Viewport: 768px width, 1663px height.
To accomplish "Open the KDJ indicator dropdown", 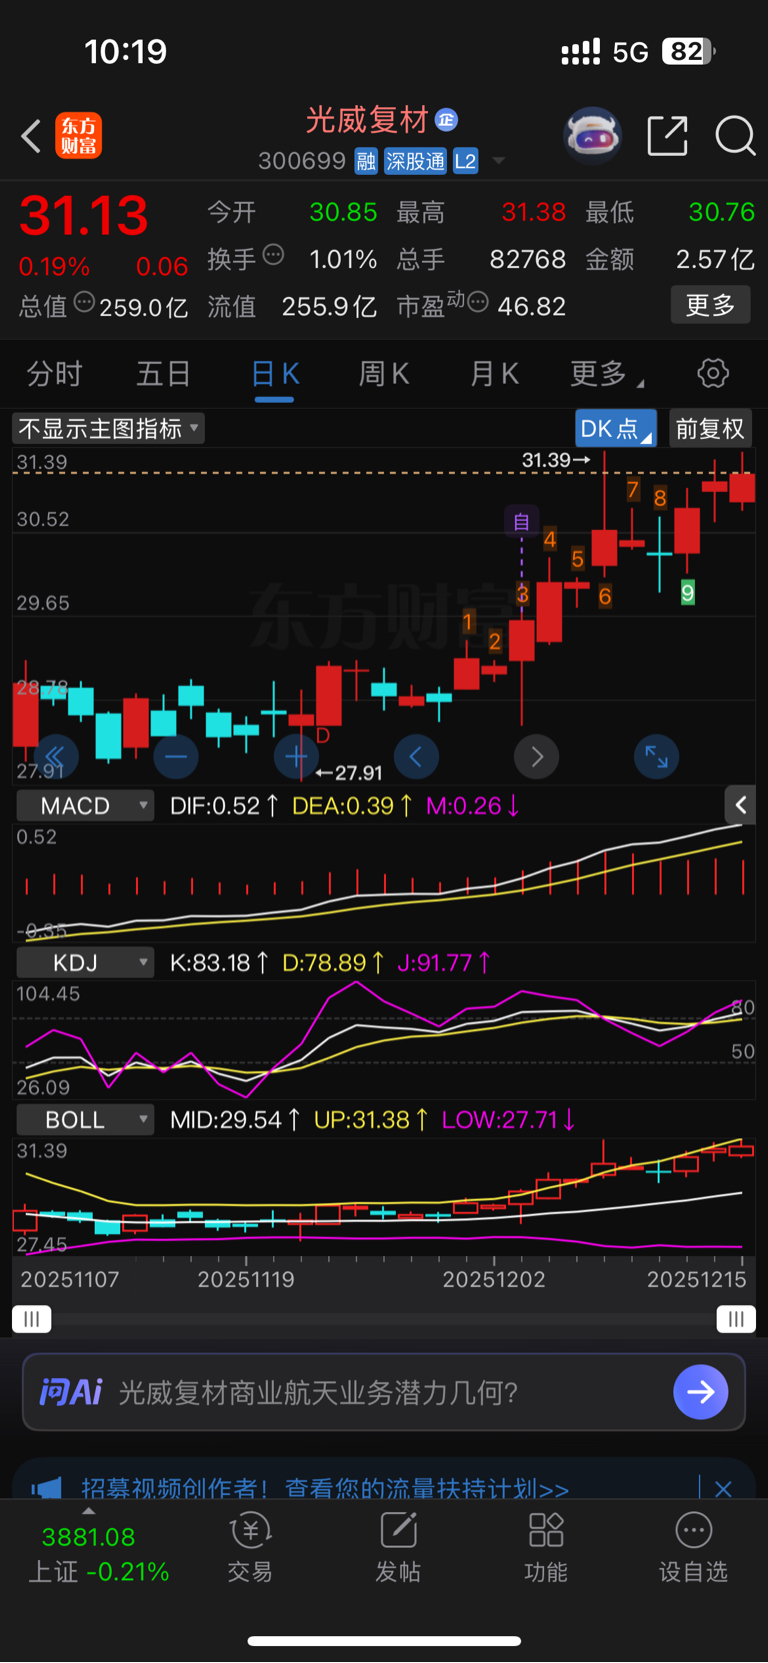I will 85,963.
